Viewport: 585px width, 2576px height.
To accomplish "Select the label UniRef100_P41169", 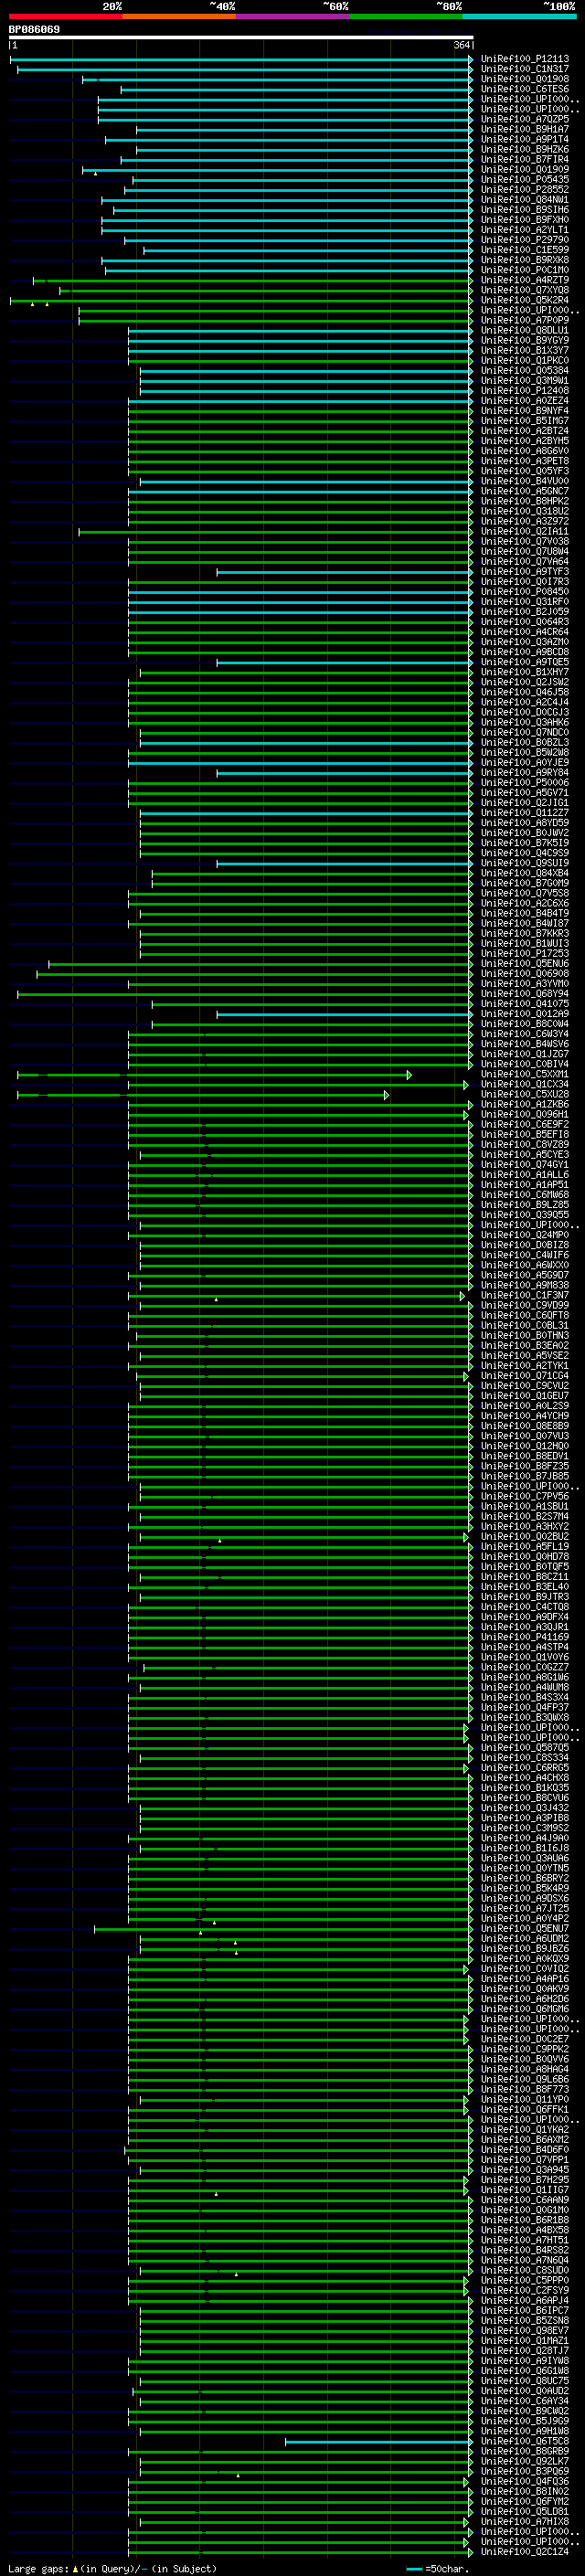I will tap(524, 1638).
